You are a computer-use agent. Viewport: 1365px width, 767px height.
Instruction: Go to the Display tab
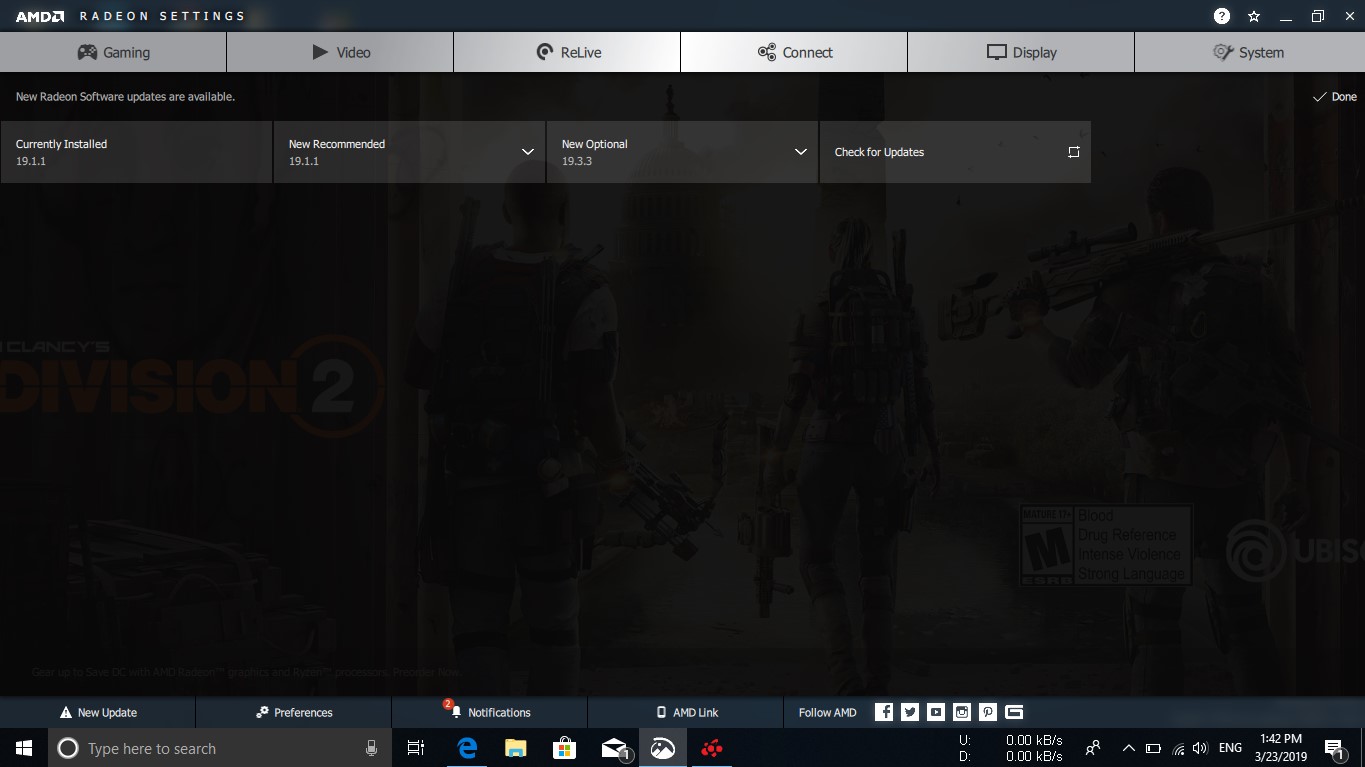[1021, 52]
